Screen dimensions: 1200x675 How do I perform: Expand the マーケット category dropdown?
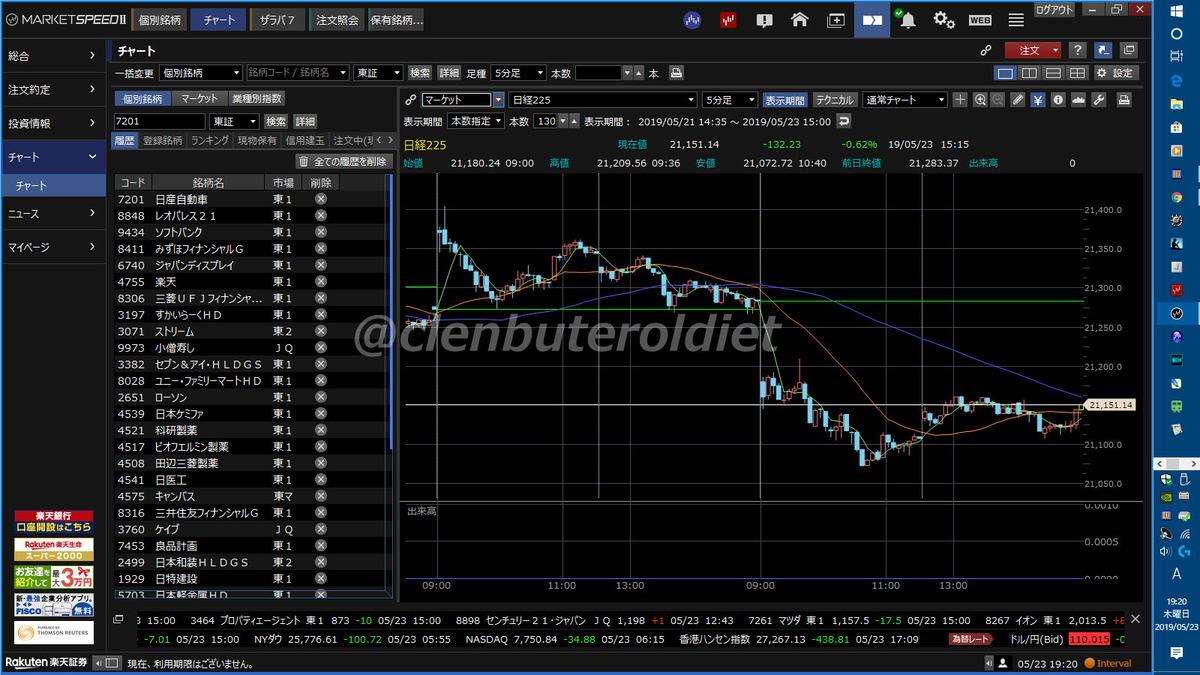(498, 100)
